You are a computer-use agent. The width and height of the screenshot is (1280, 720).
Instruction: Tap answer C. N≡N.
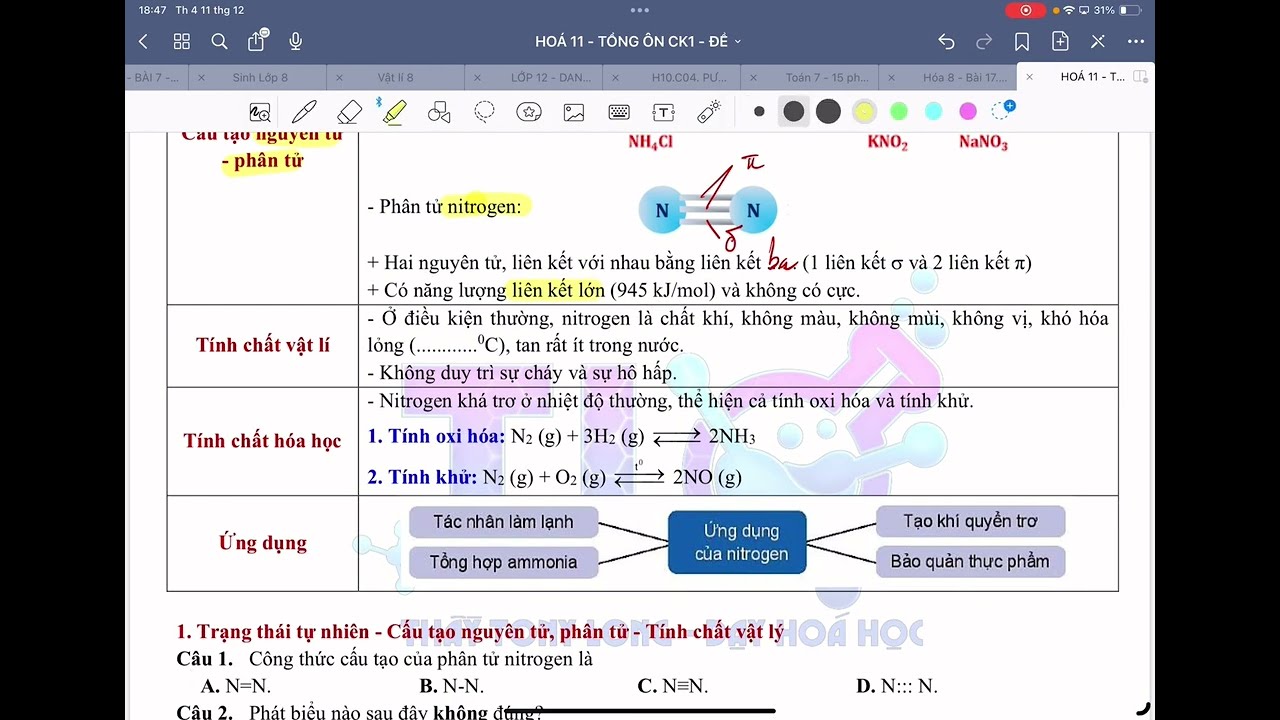pos(672,686)
